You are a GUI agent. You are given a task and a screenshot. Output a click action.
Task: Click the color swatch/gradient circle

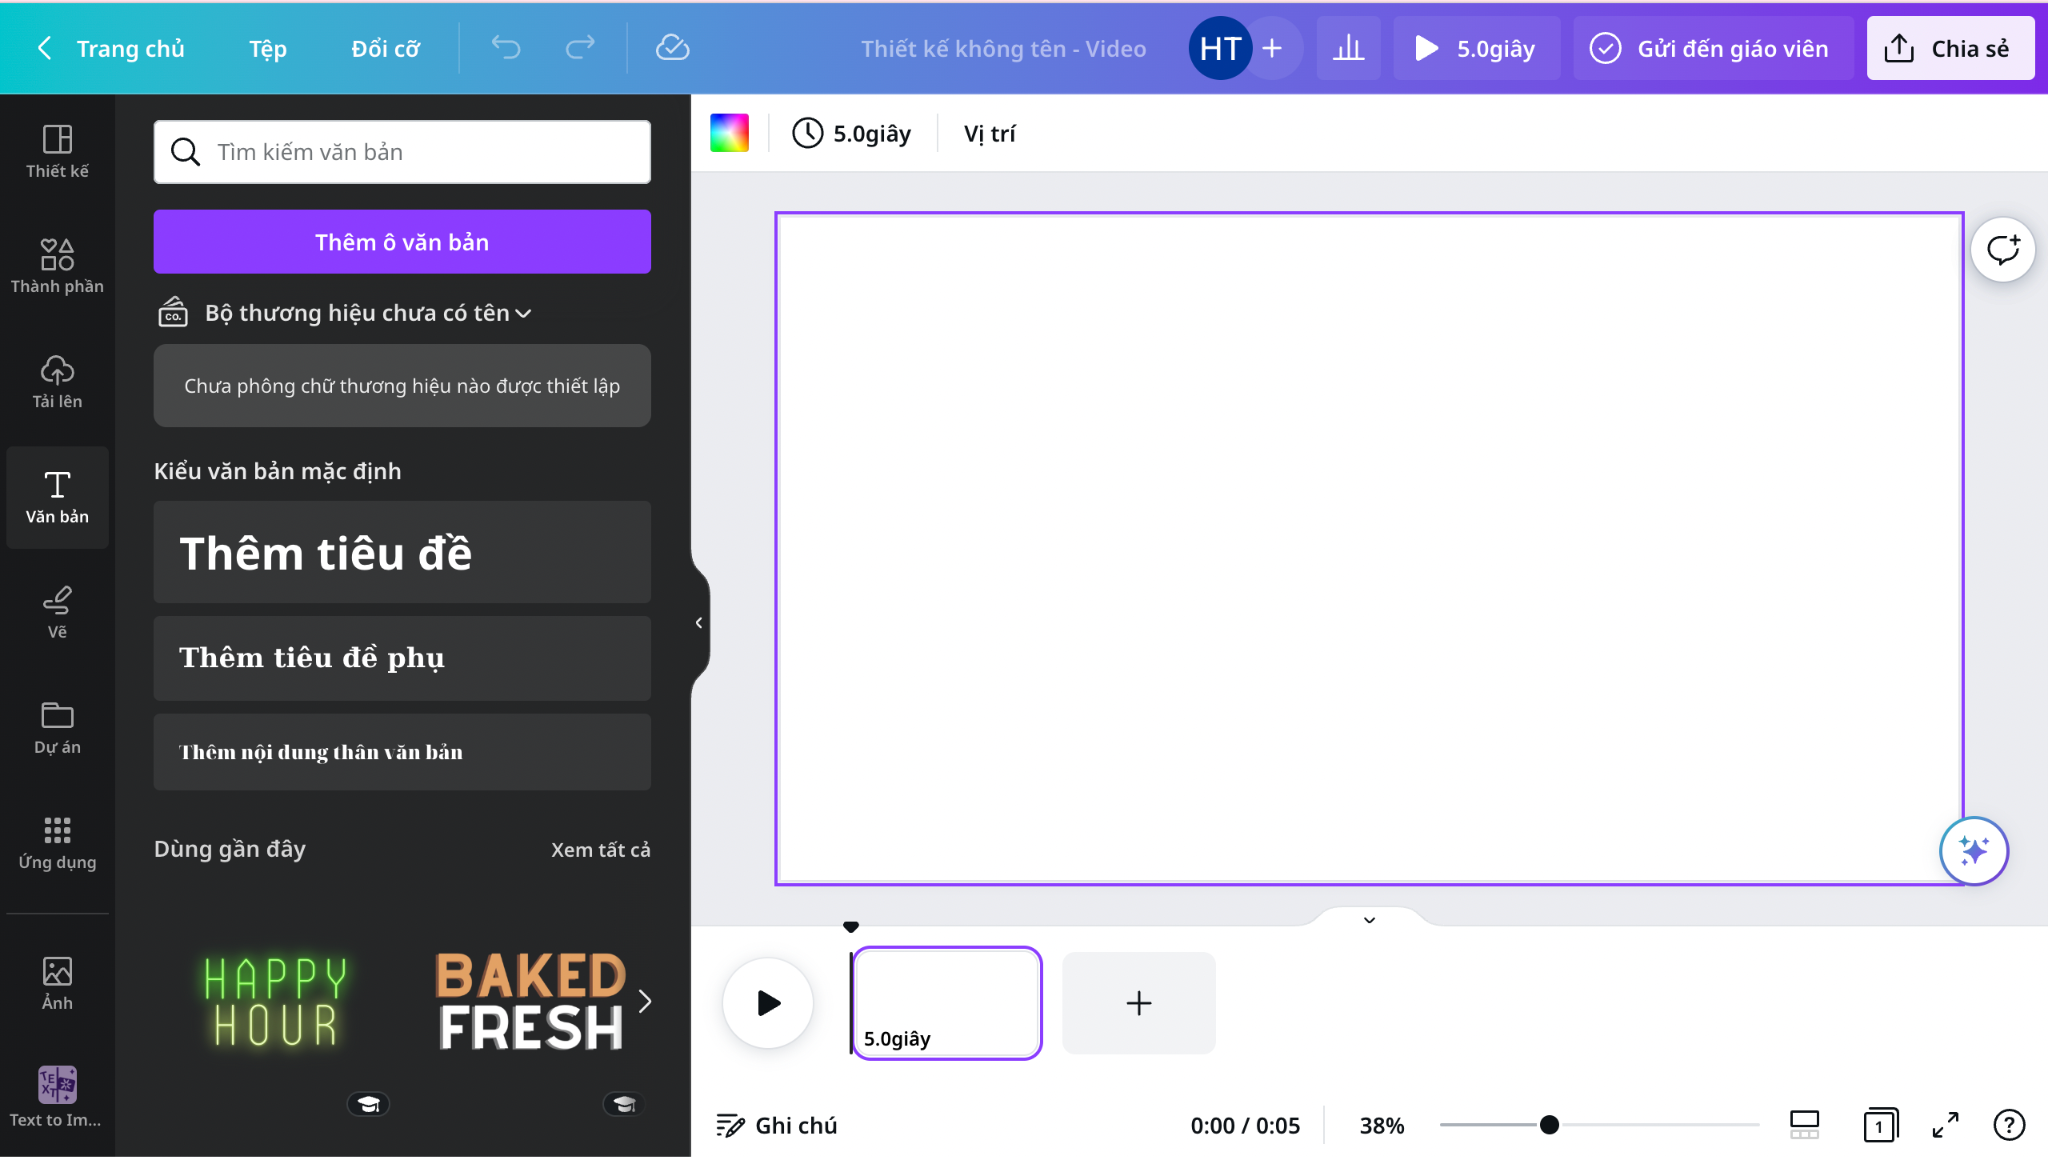coord(730,132)
